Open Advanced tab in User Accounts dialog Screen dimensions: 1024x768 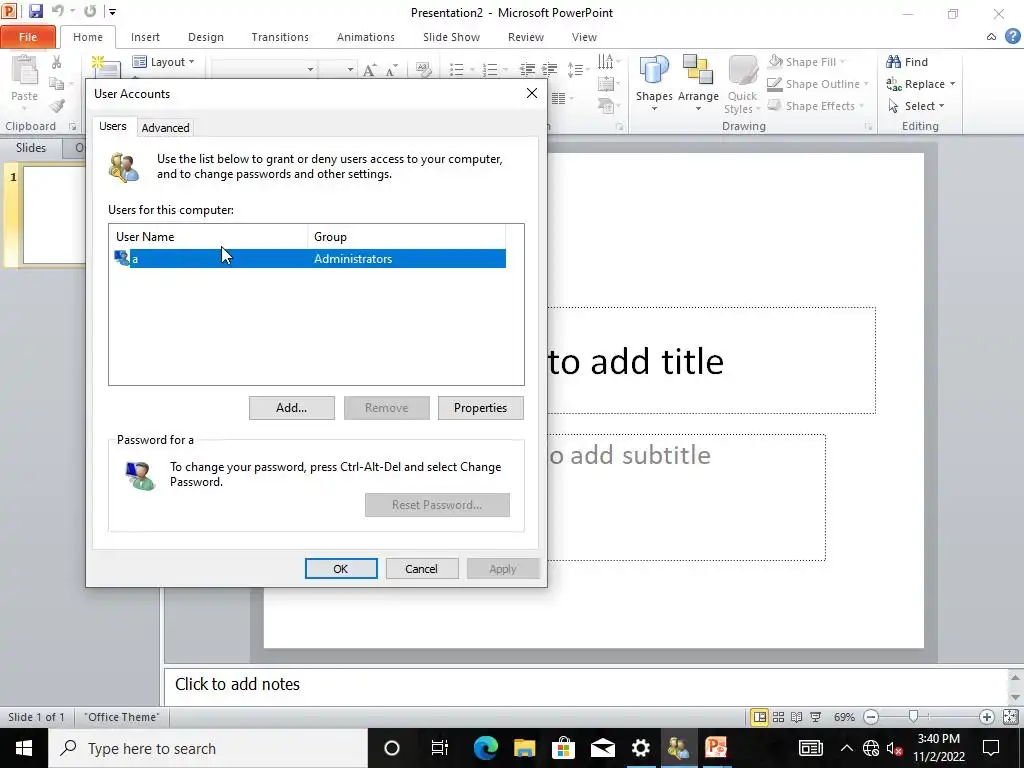(165, 128)
